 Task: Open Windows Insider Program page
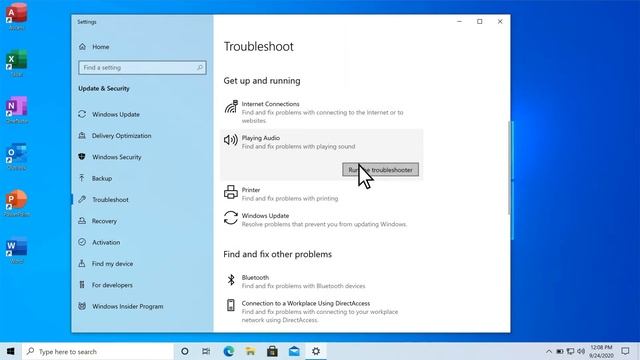pyautogui.click(x=127, y=306)
